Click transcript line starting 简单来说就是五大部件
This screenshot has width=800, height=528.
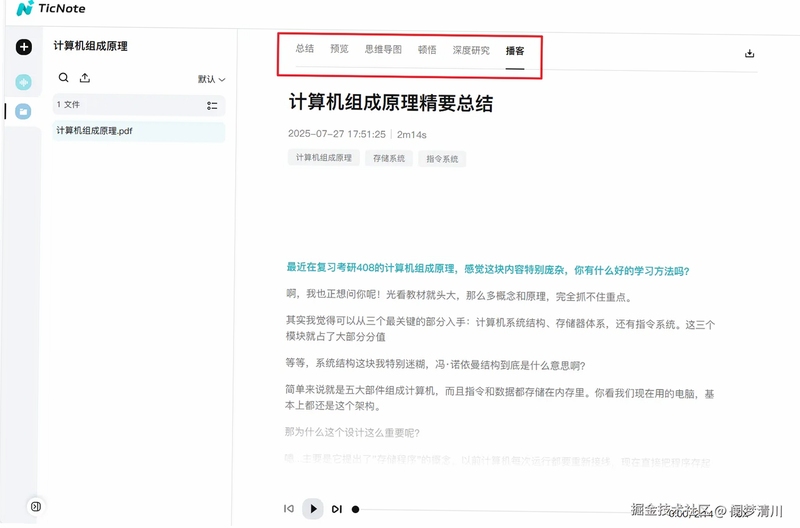[499, 399]
